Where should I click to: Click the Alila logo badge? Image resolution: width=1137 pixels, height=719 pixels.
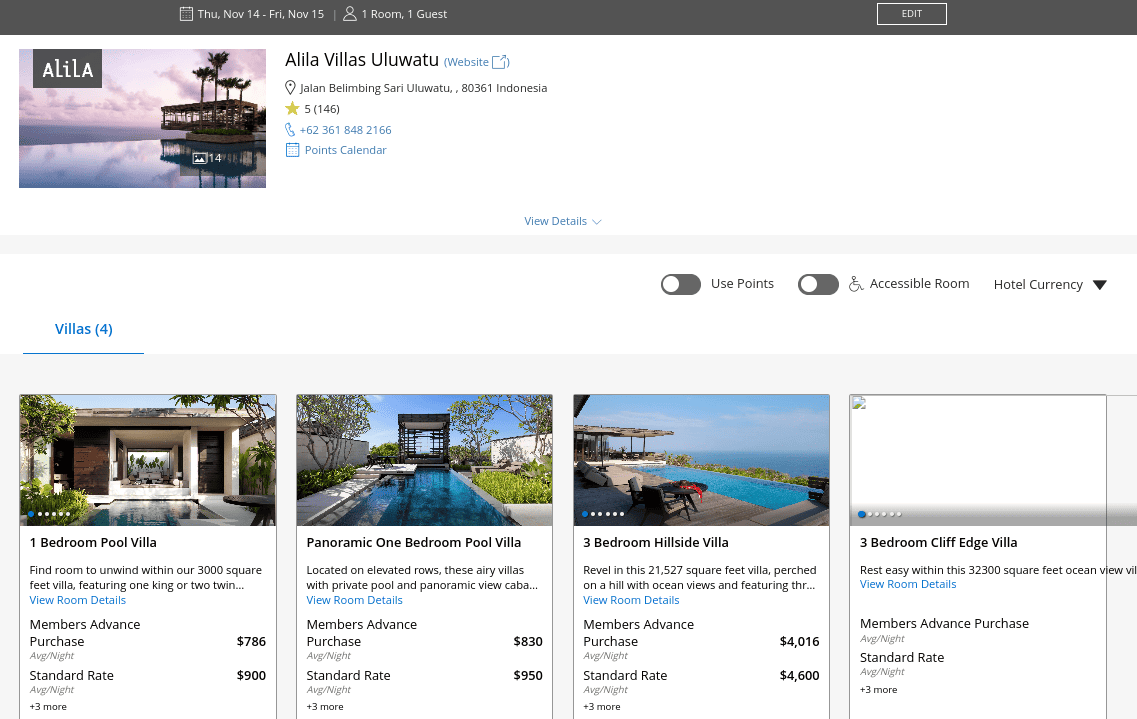[x=67, y=69]
